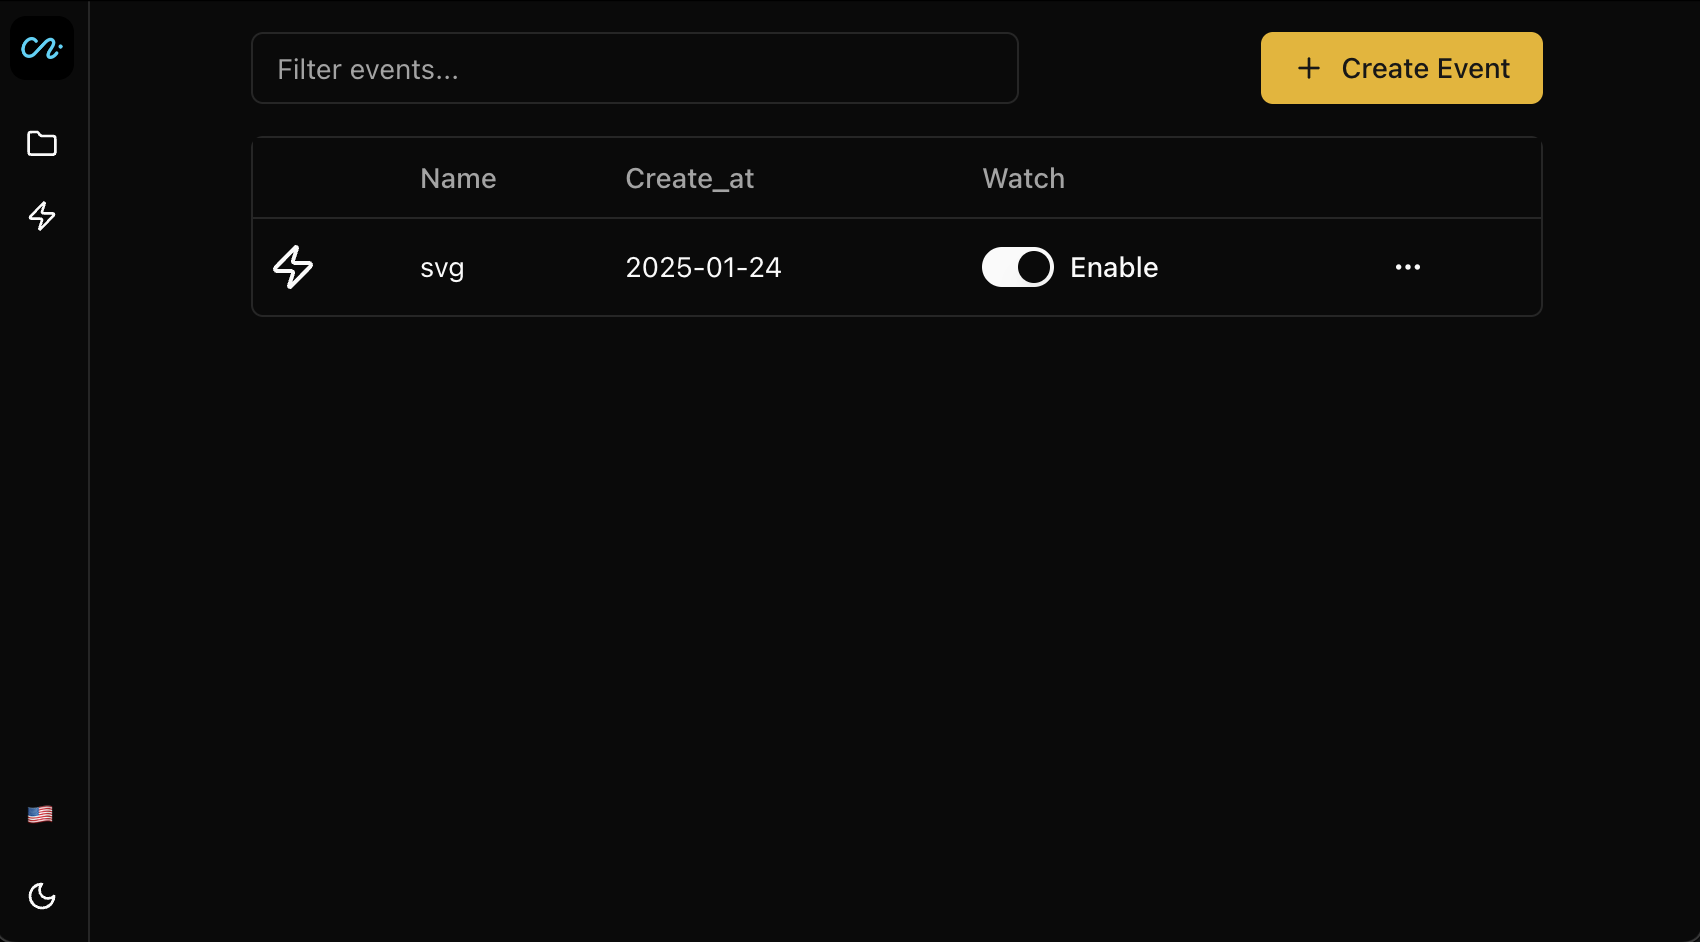
Task: Click the Create Event button
Action: (x=1402, y=68)
